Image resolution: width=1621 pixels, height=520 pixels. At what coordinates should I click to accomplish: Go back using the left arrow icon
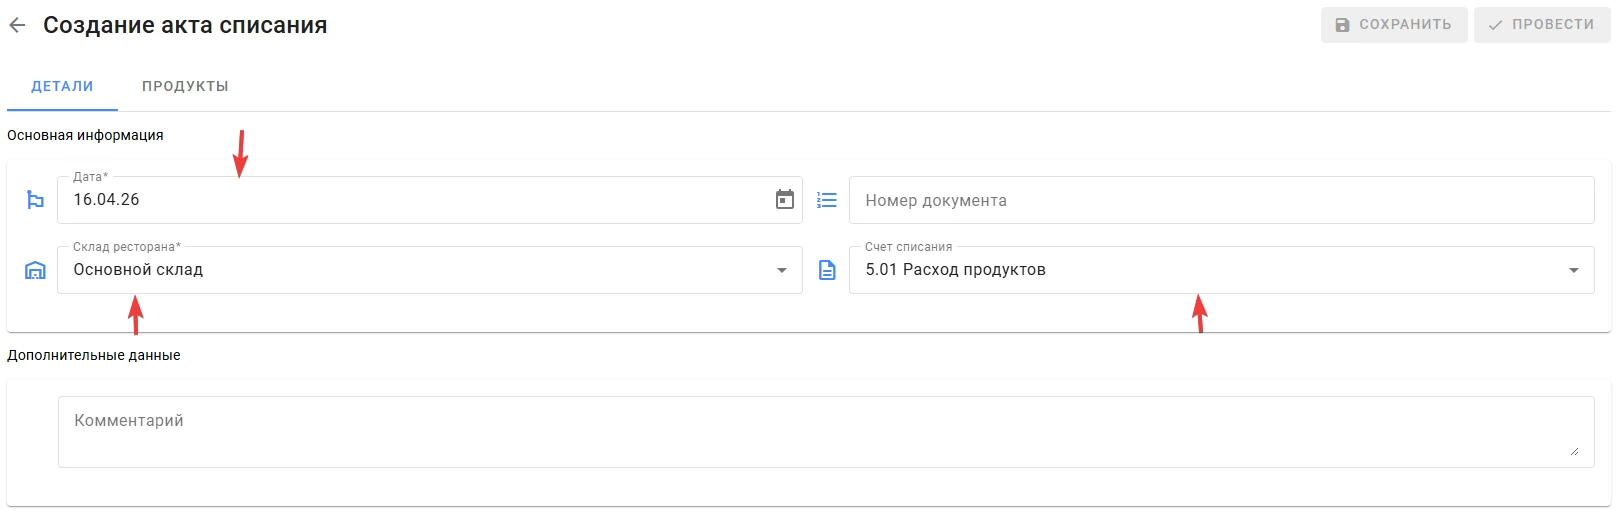pos(17,25)
